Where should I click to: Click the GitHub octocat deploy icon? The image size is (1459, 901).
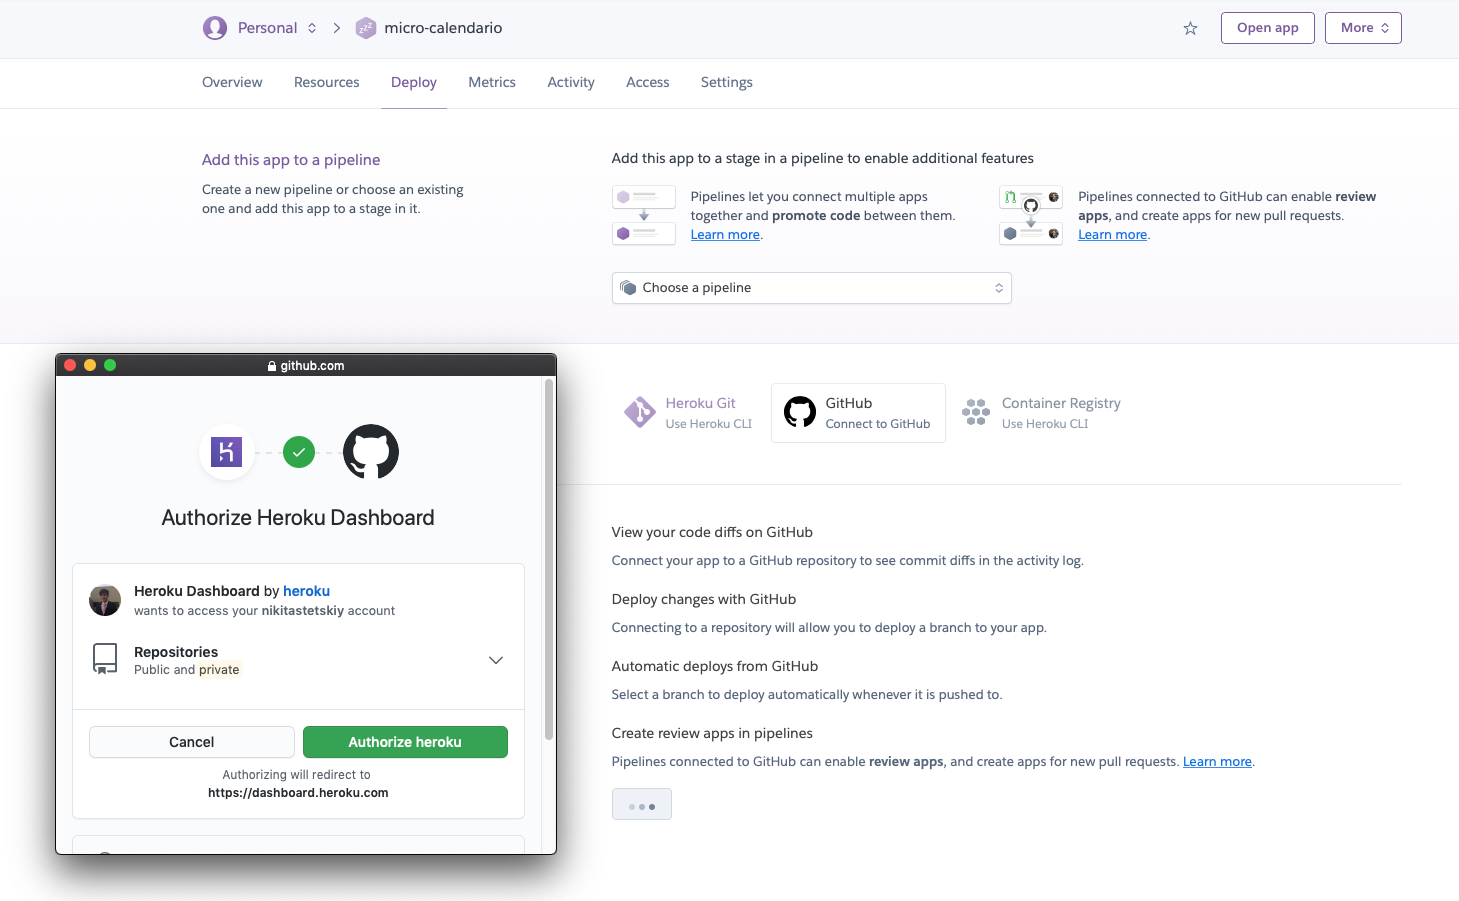coord(800,412)
